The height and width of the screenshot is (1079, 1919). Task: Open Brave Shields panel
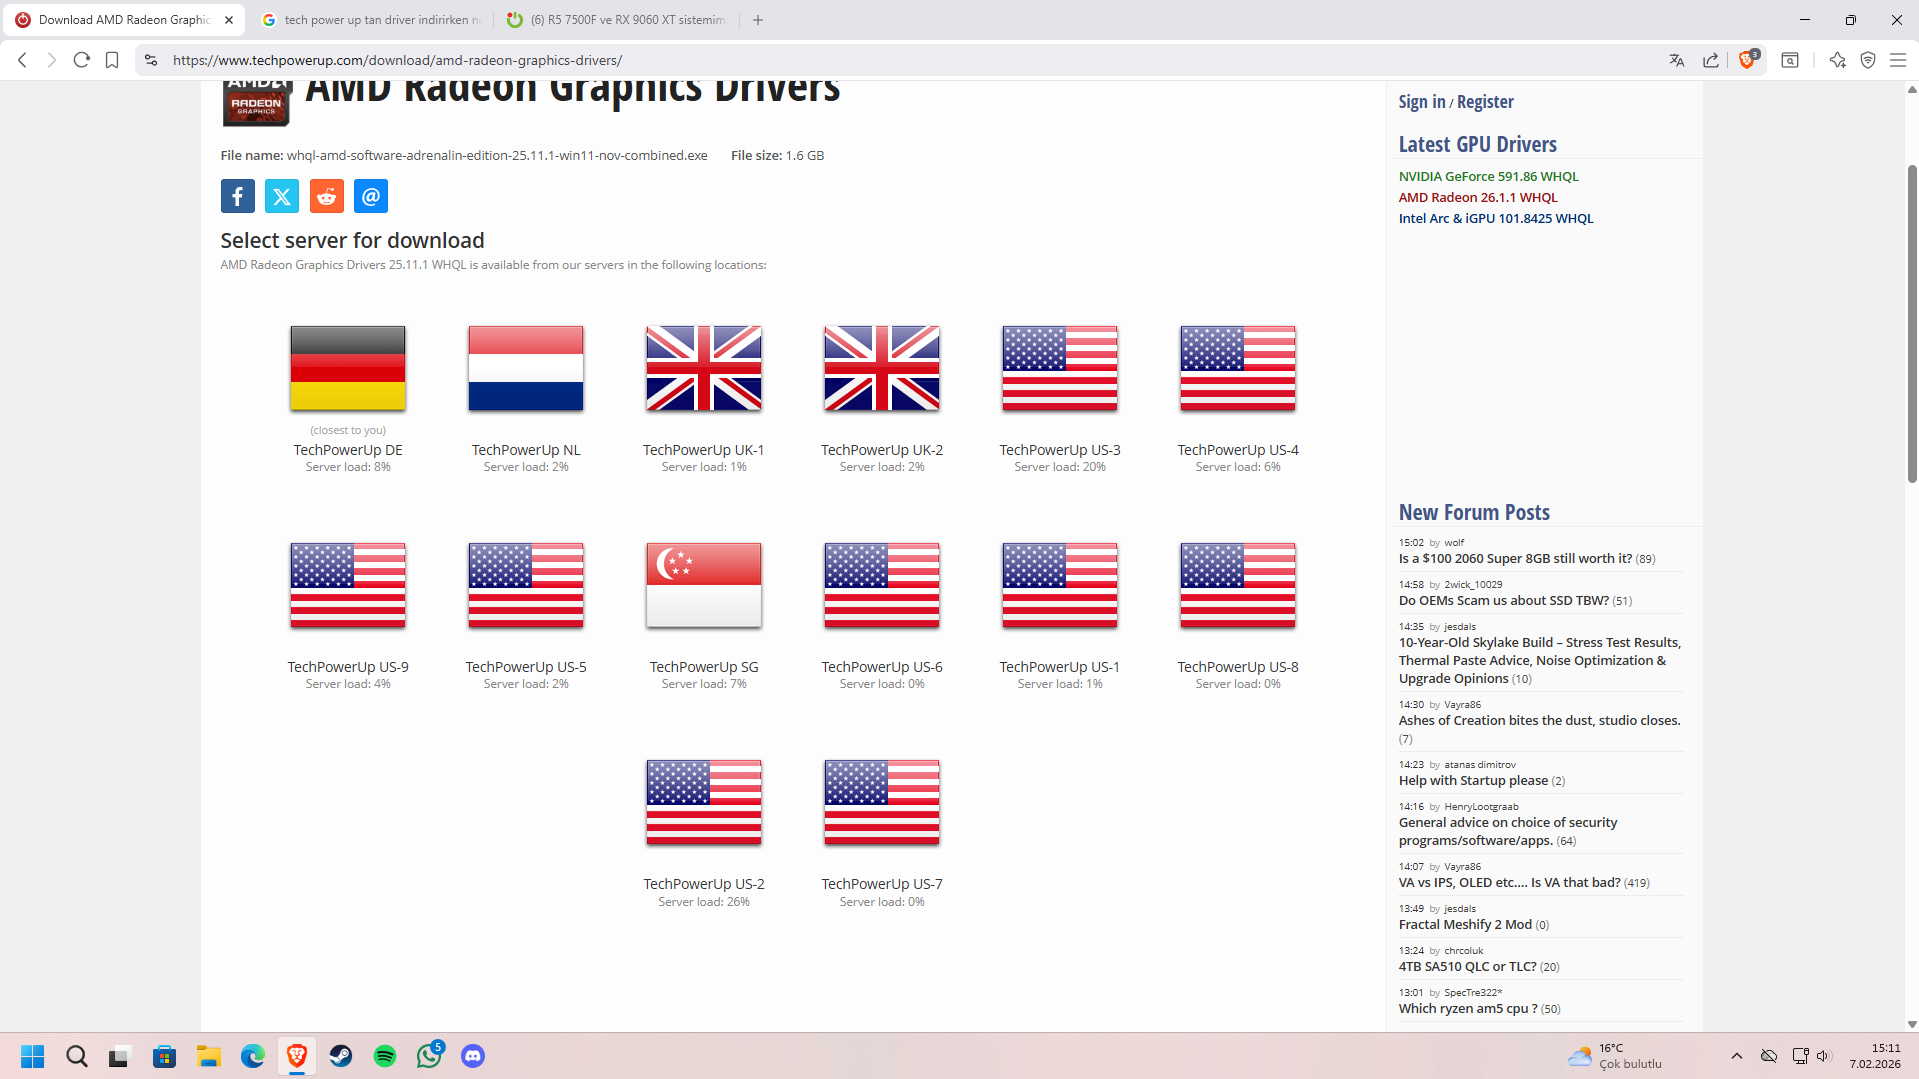(x=1748, y=59)
